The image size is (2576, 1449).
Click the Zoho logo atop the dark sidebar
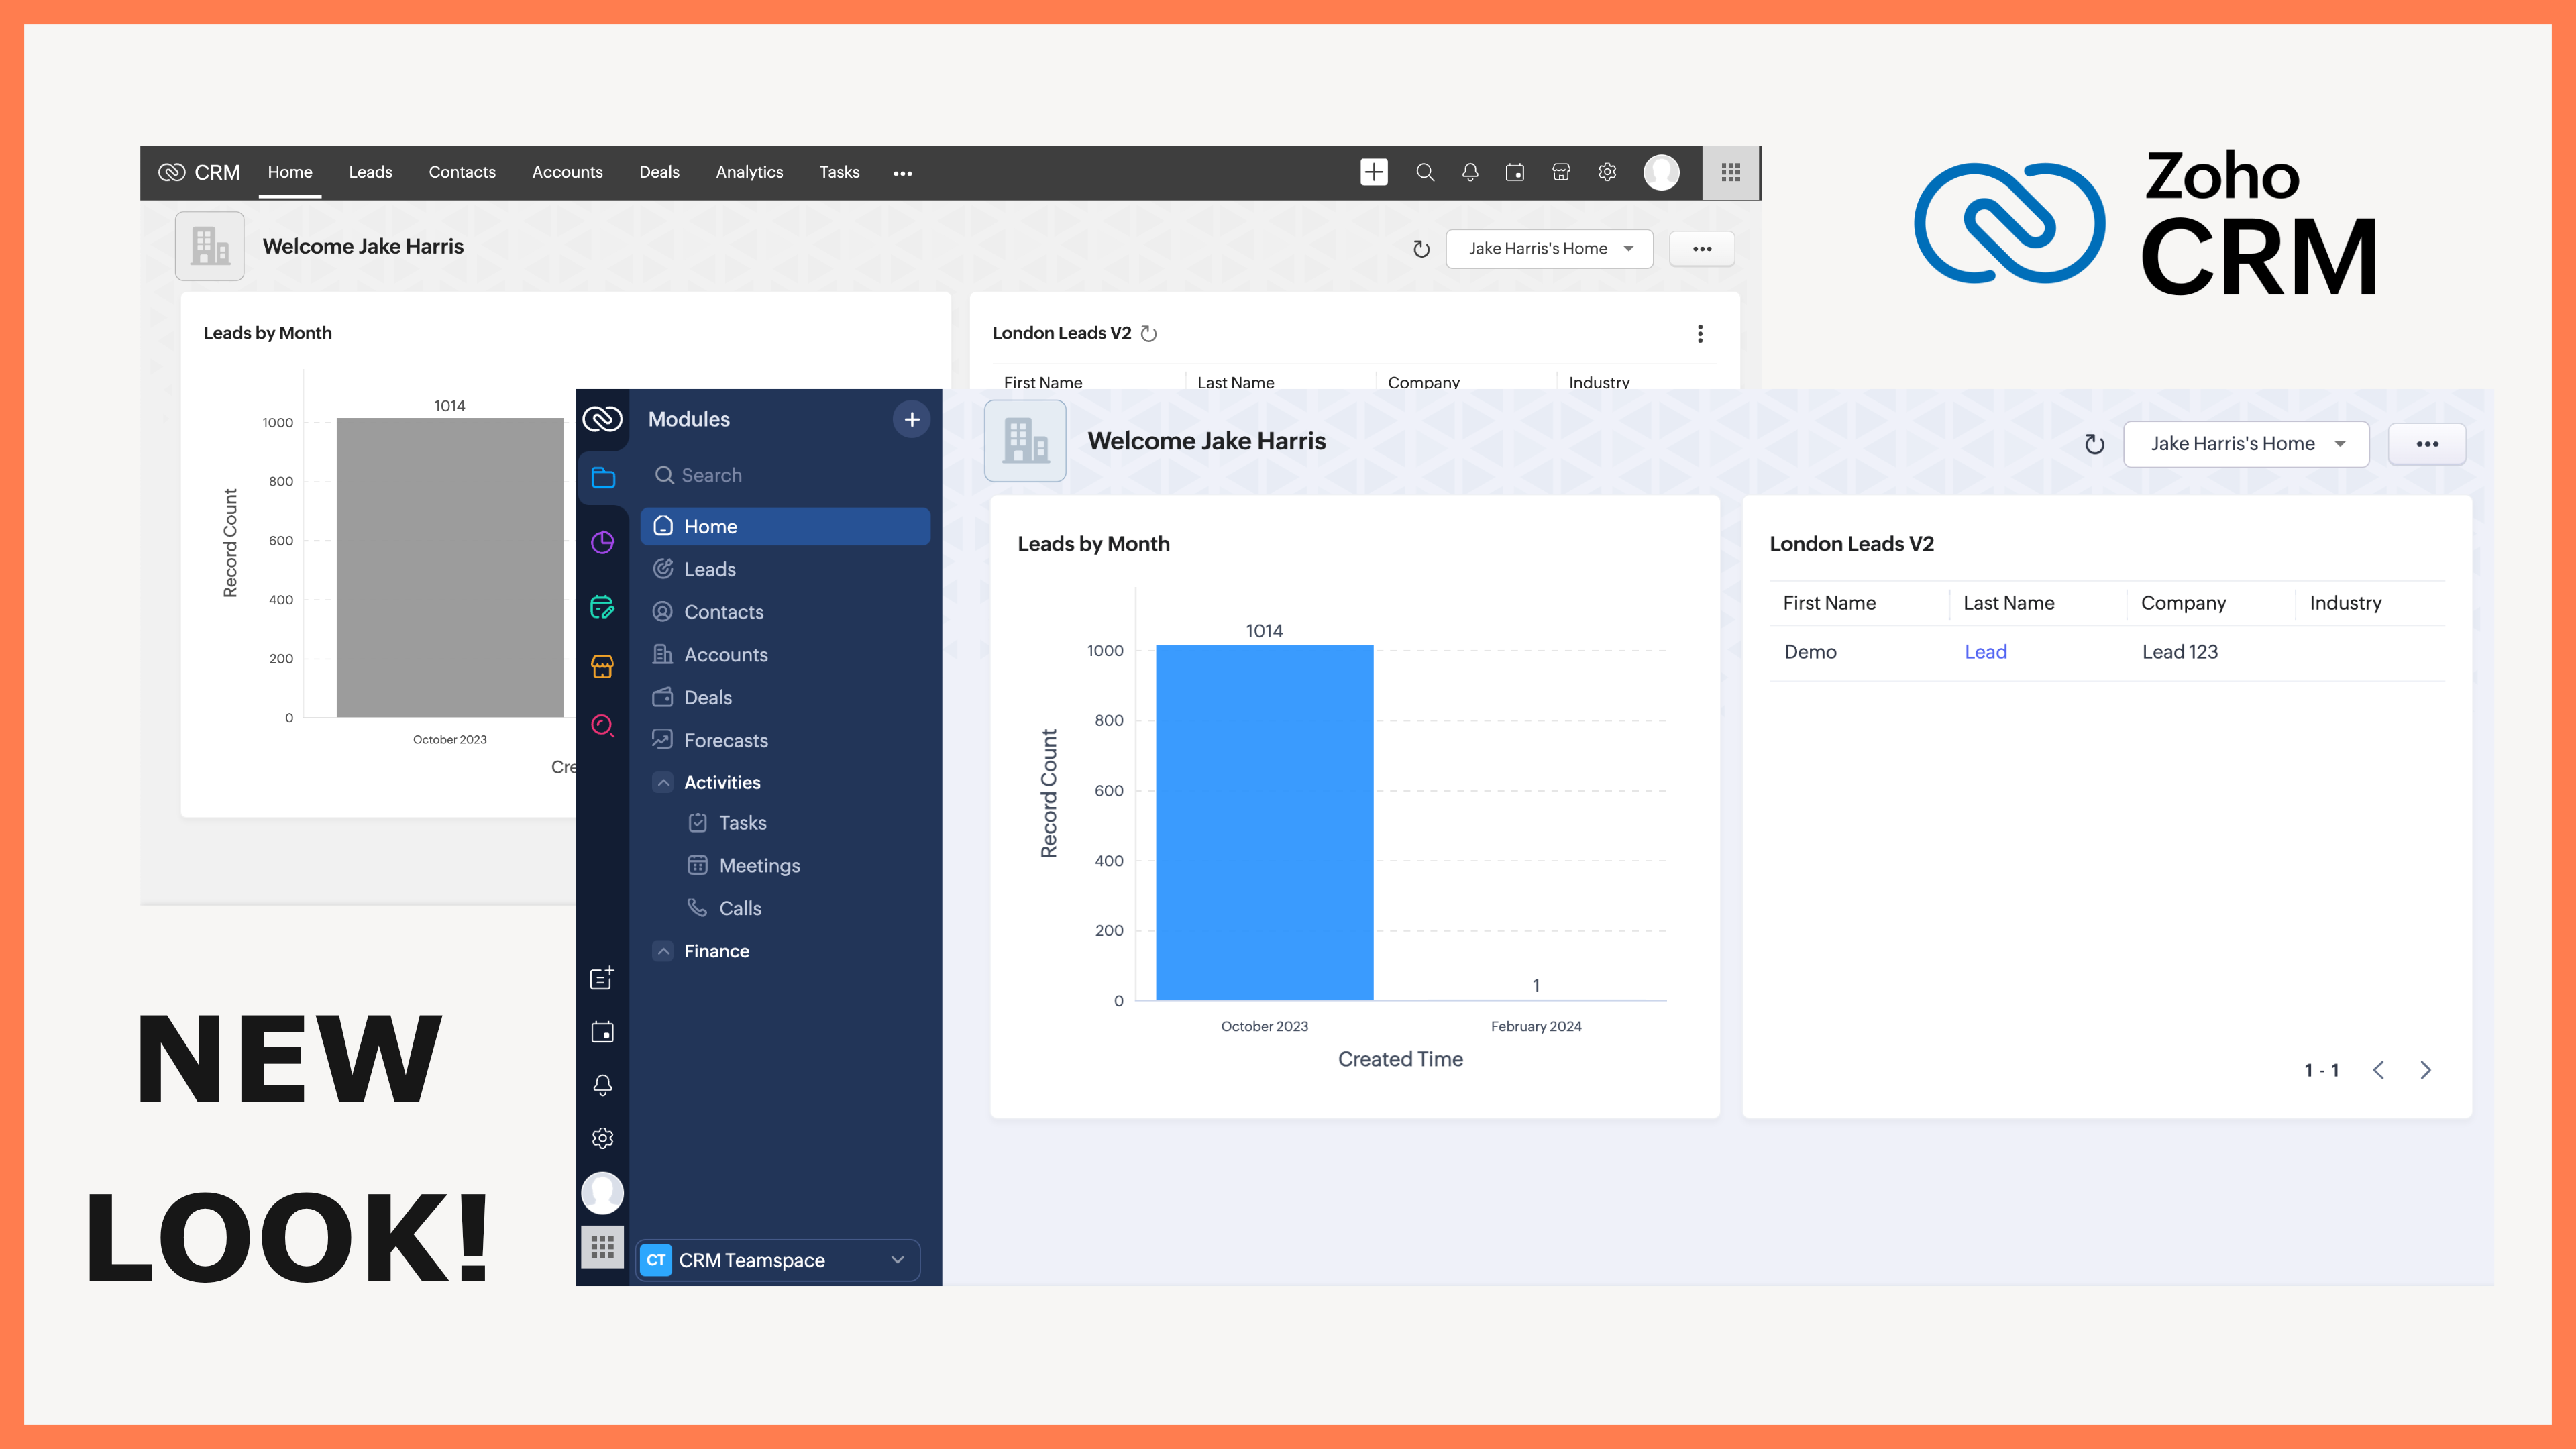pos(602,419)
